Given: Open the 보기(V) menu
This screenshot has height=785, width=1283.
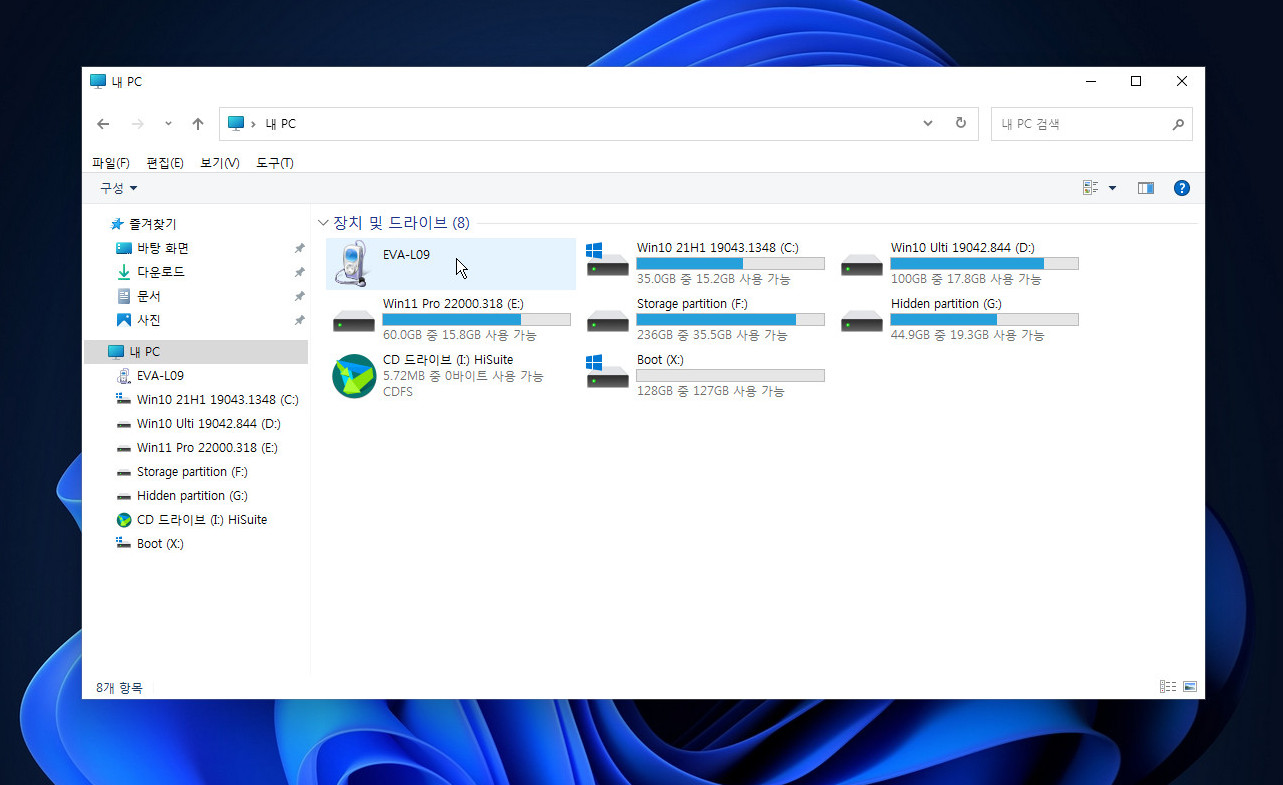Looking at the screenshot, I should pyautogui.click(x=220, y=163).
